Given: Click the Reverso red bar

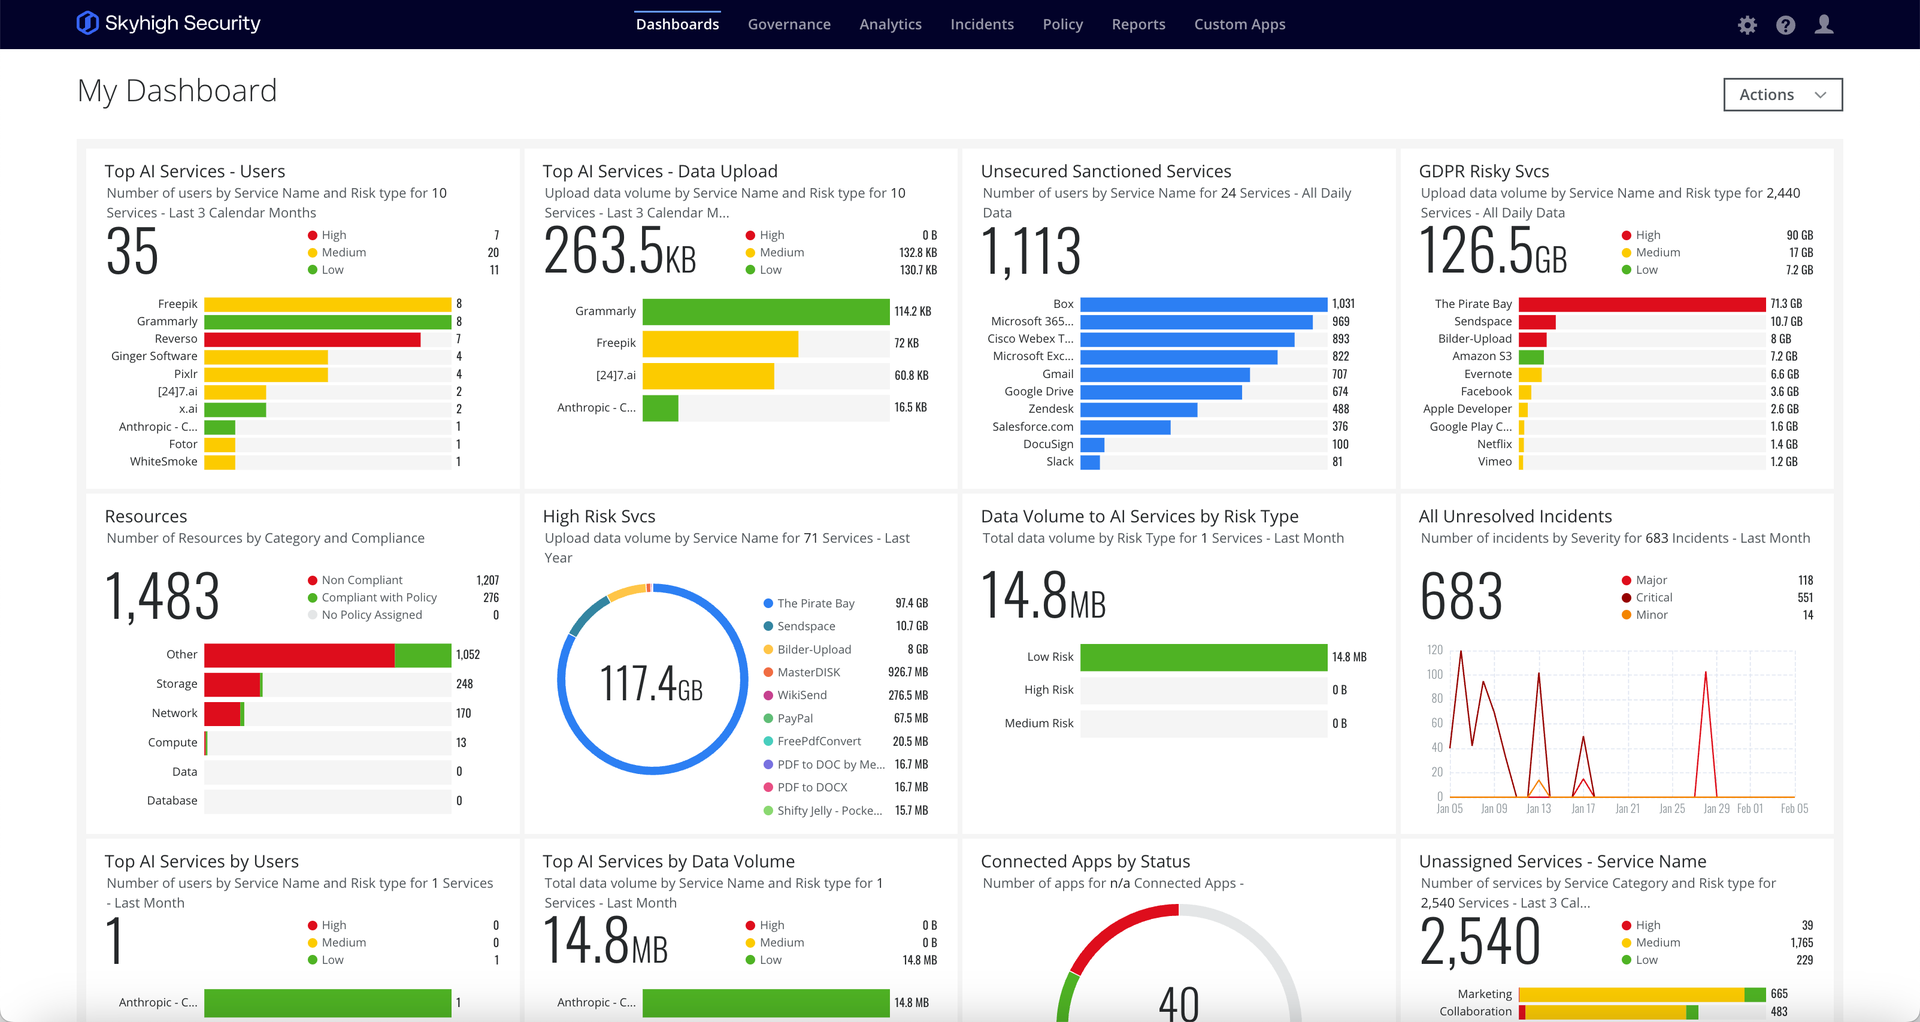Looking at the screenshot, I should coord(312,339).
